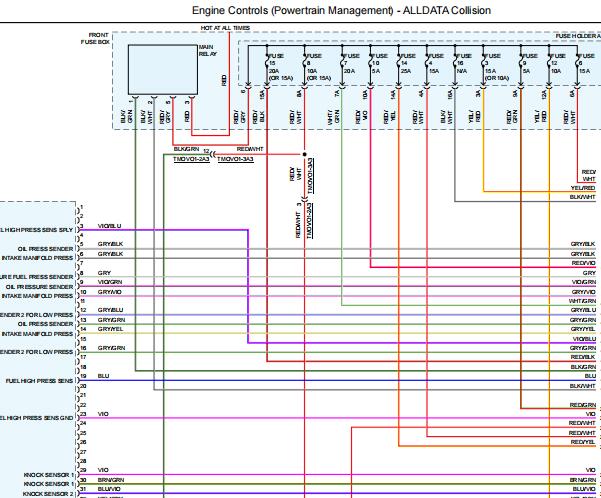
Task: Click the main relay box
Action: (x=163, y=69)
